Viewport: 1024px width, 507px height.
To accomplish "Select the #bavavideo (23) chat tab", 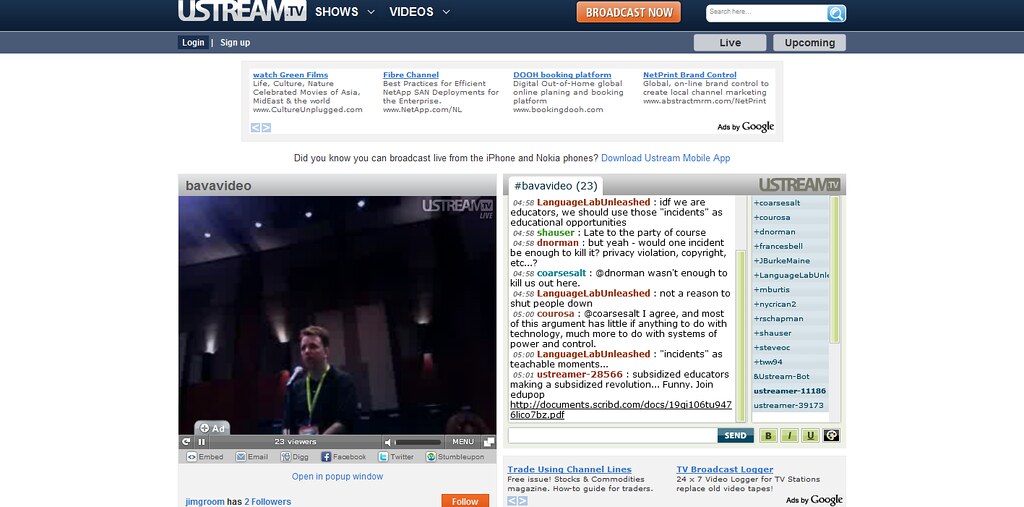I will [x=555, y=186].
